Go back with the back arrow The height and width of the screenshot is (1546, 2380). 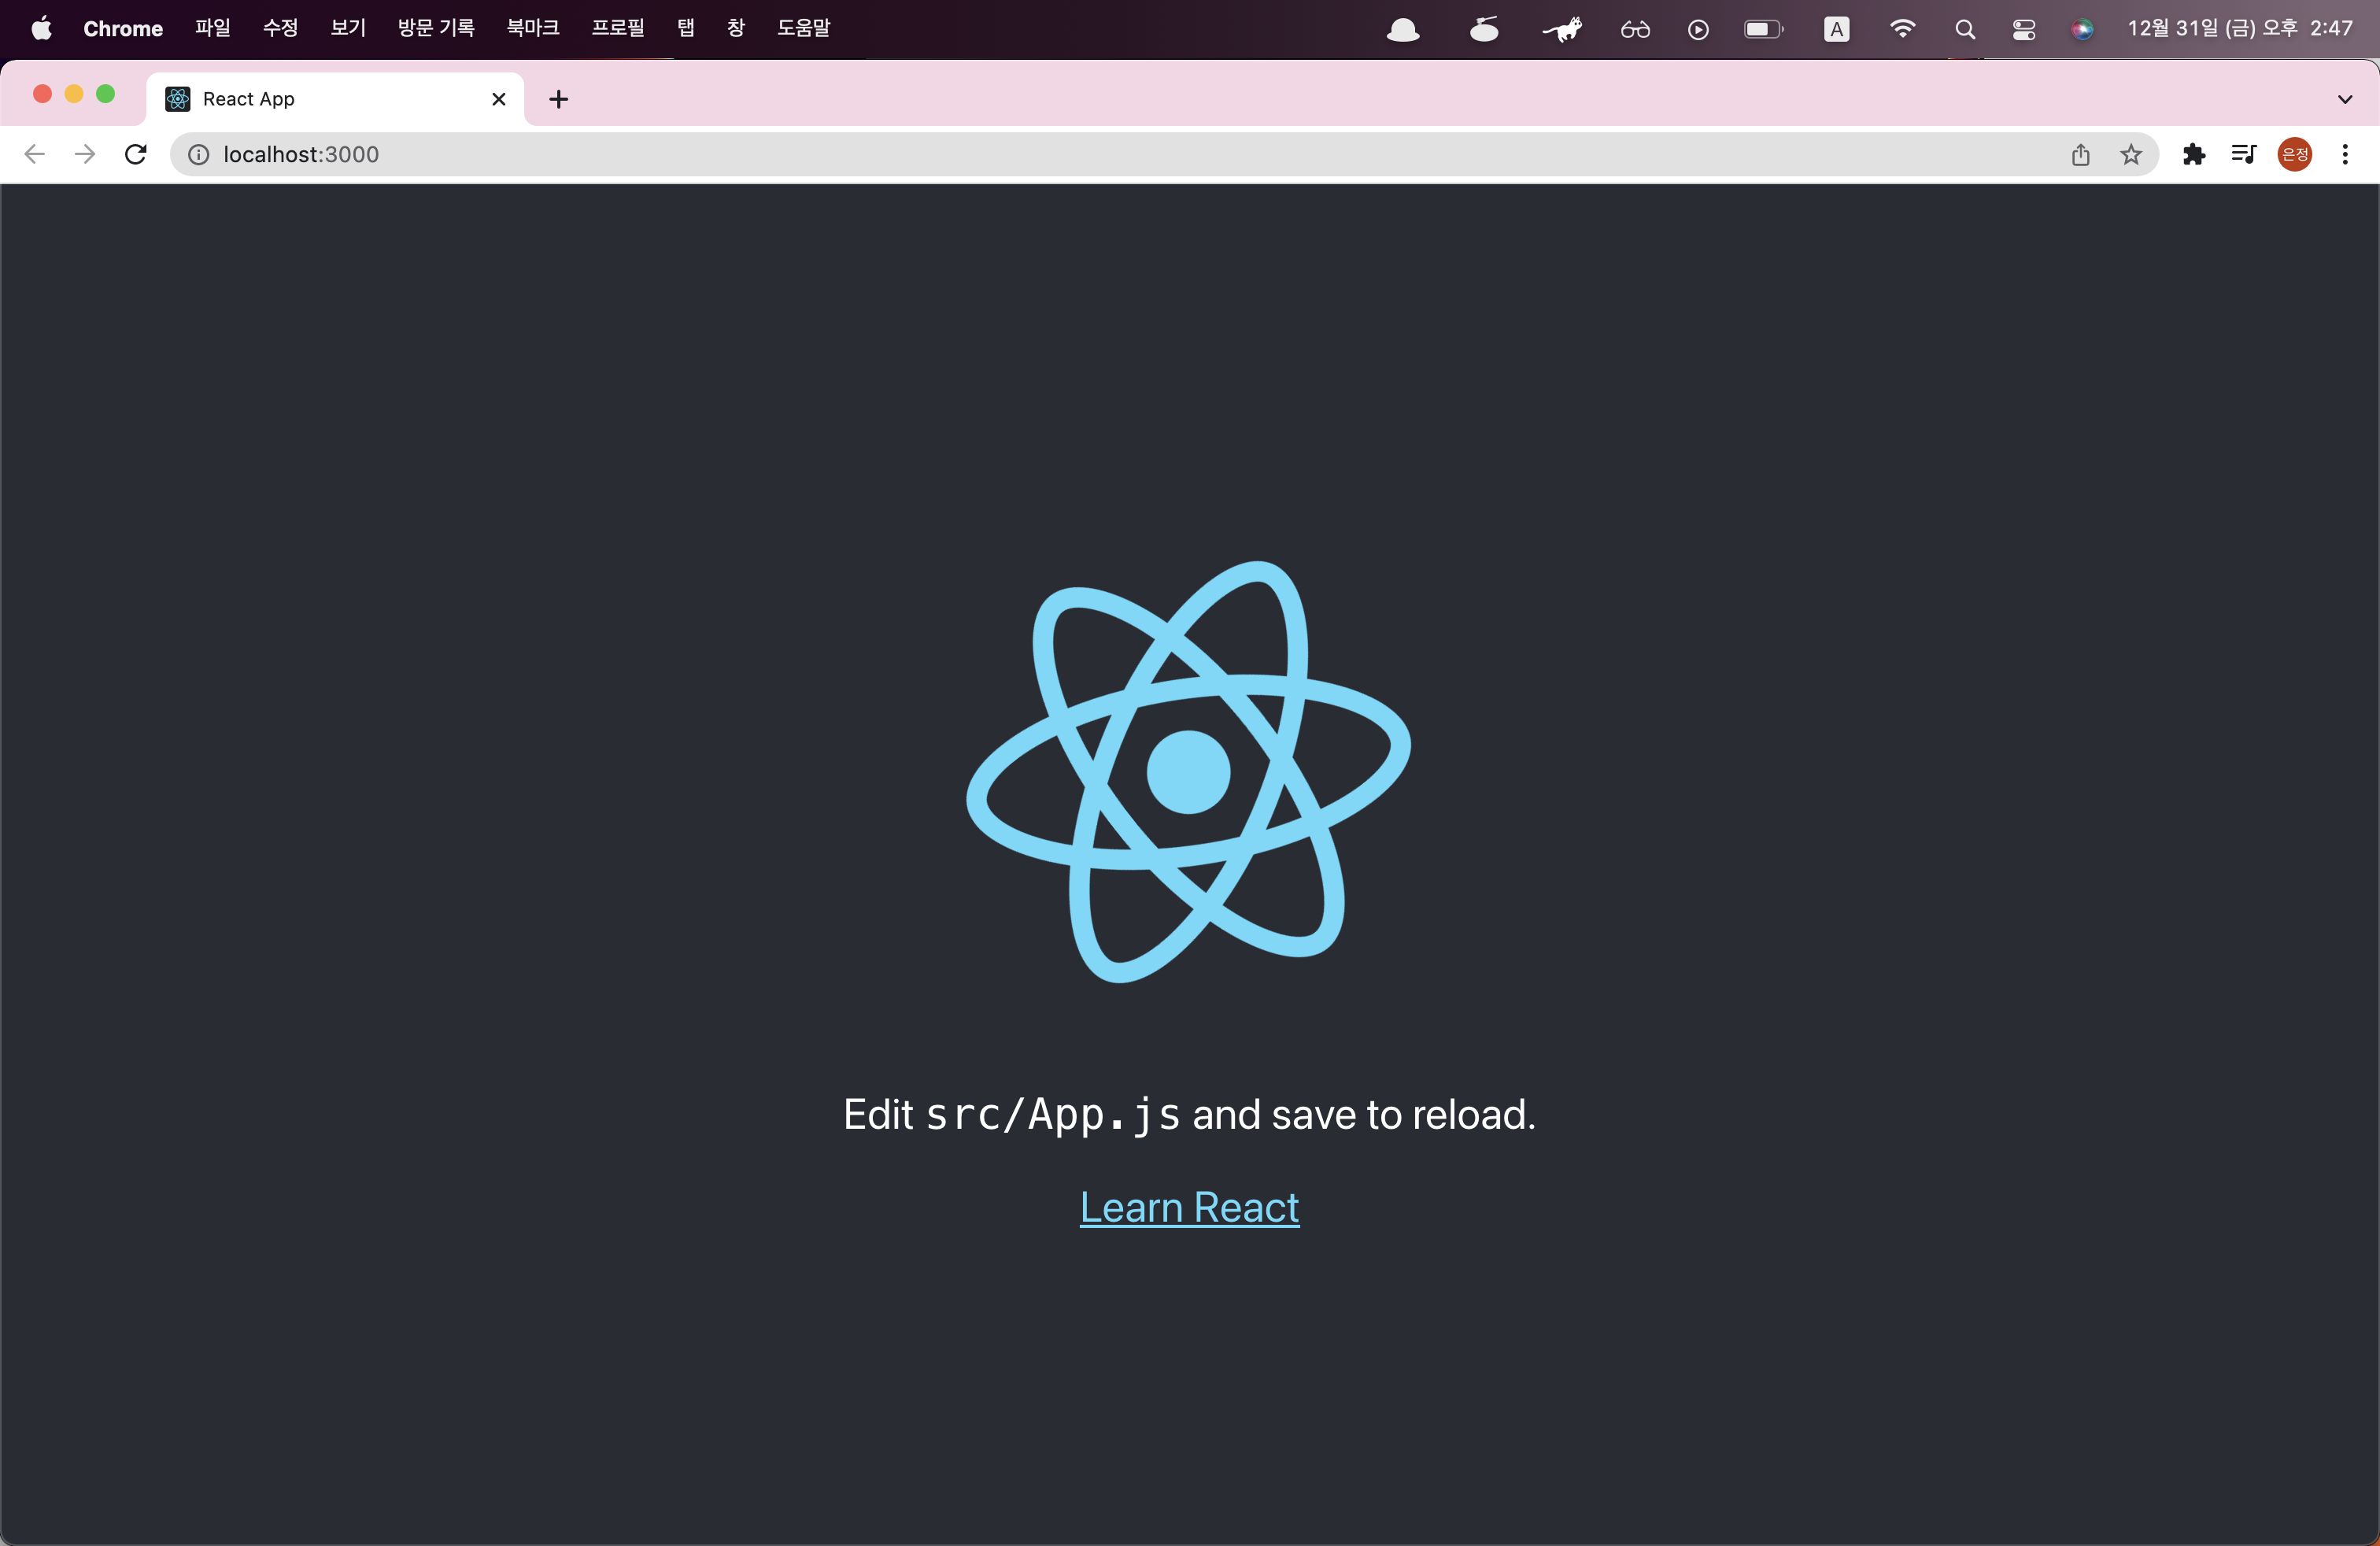(x=35, y=154)
